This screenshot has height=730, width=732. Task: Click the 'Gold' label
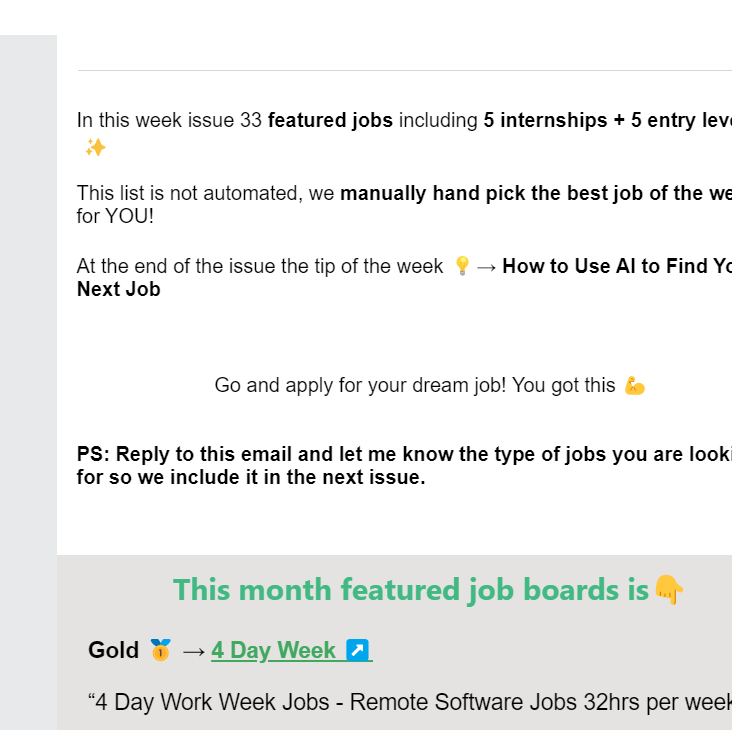click(113, 650)
